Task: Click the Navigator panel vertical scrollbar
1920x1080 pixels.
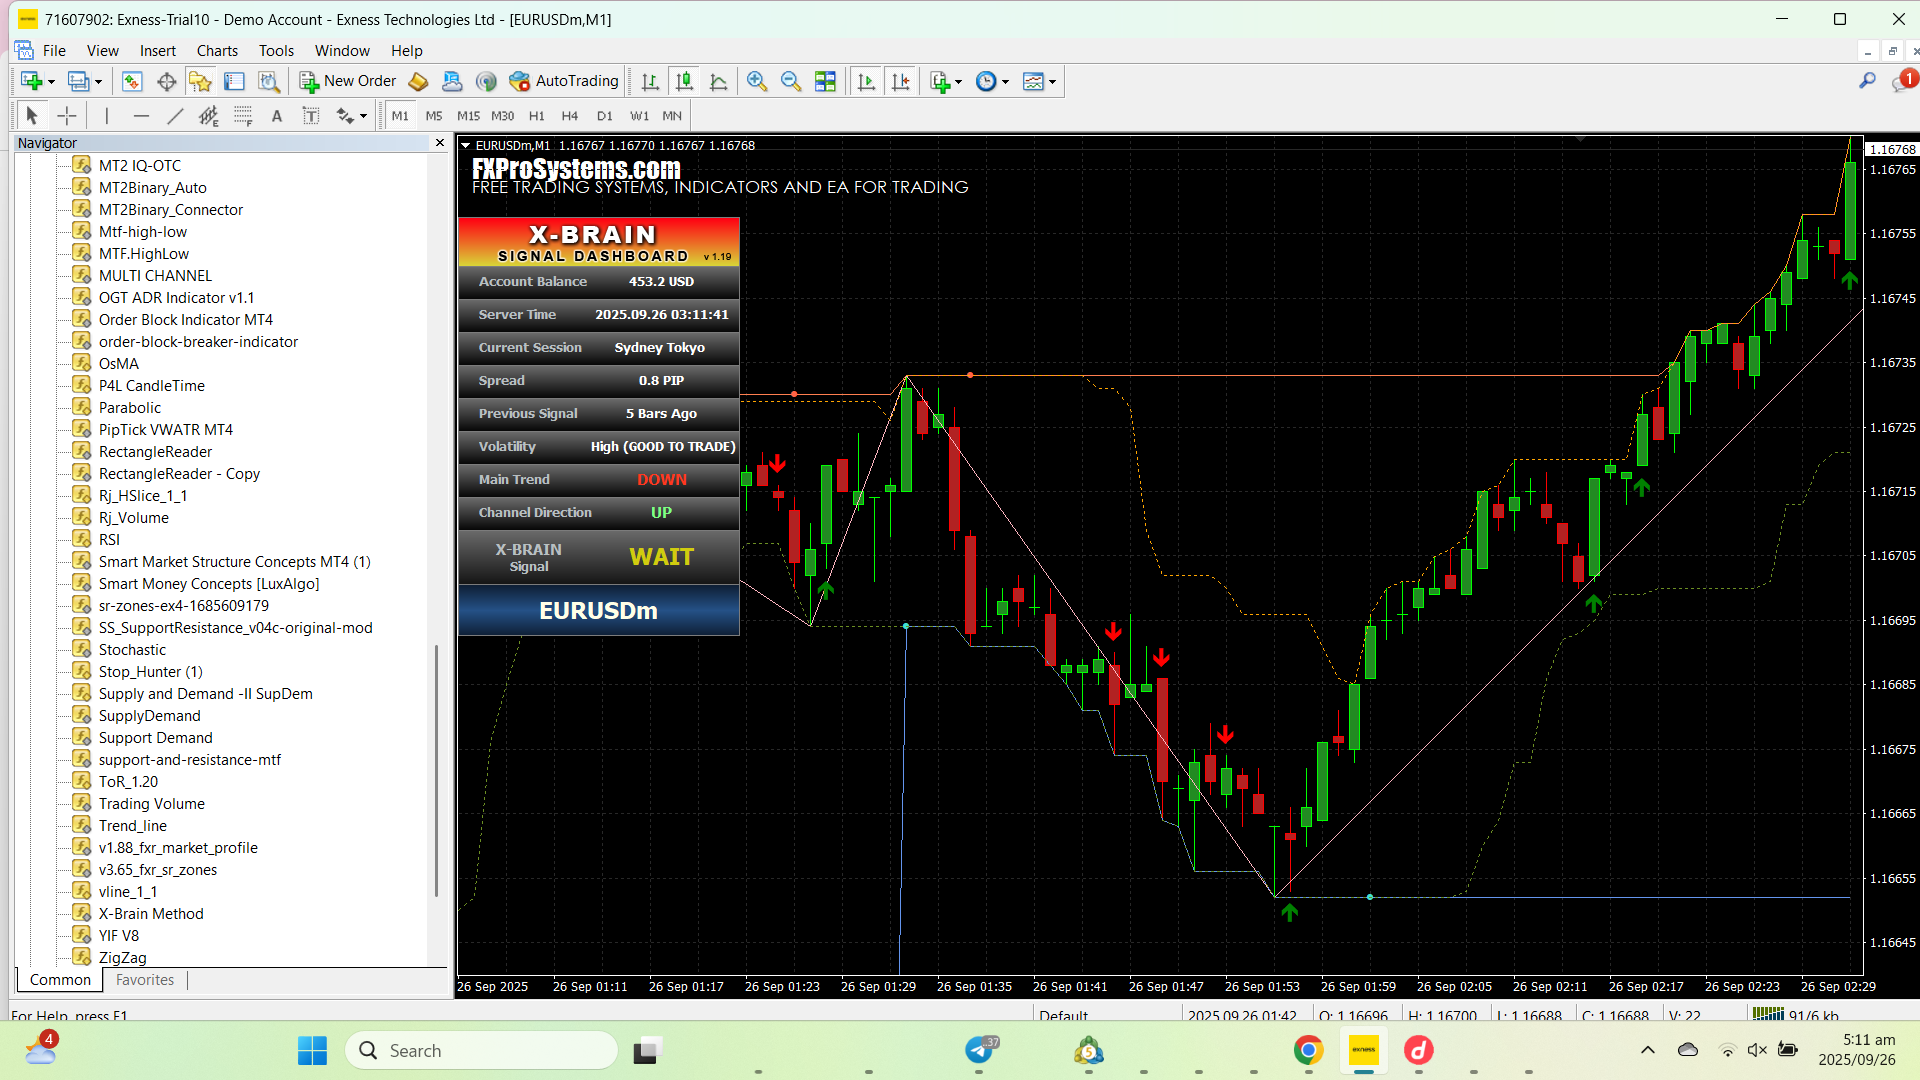Action: (x=437, y=770)
